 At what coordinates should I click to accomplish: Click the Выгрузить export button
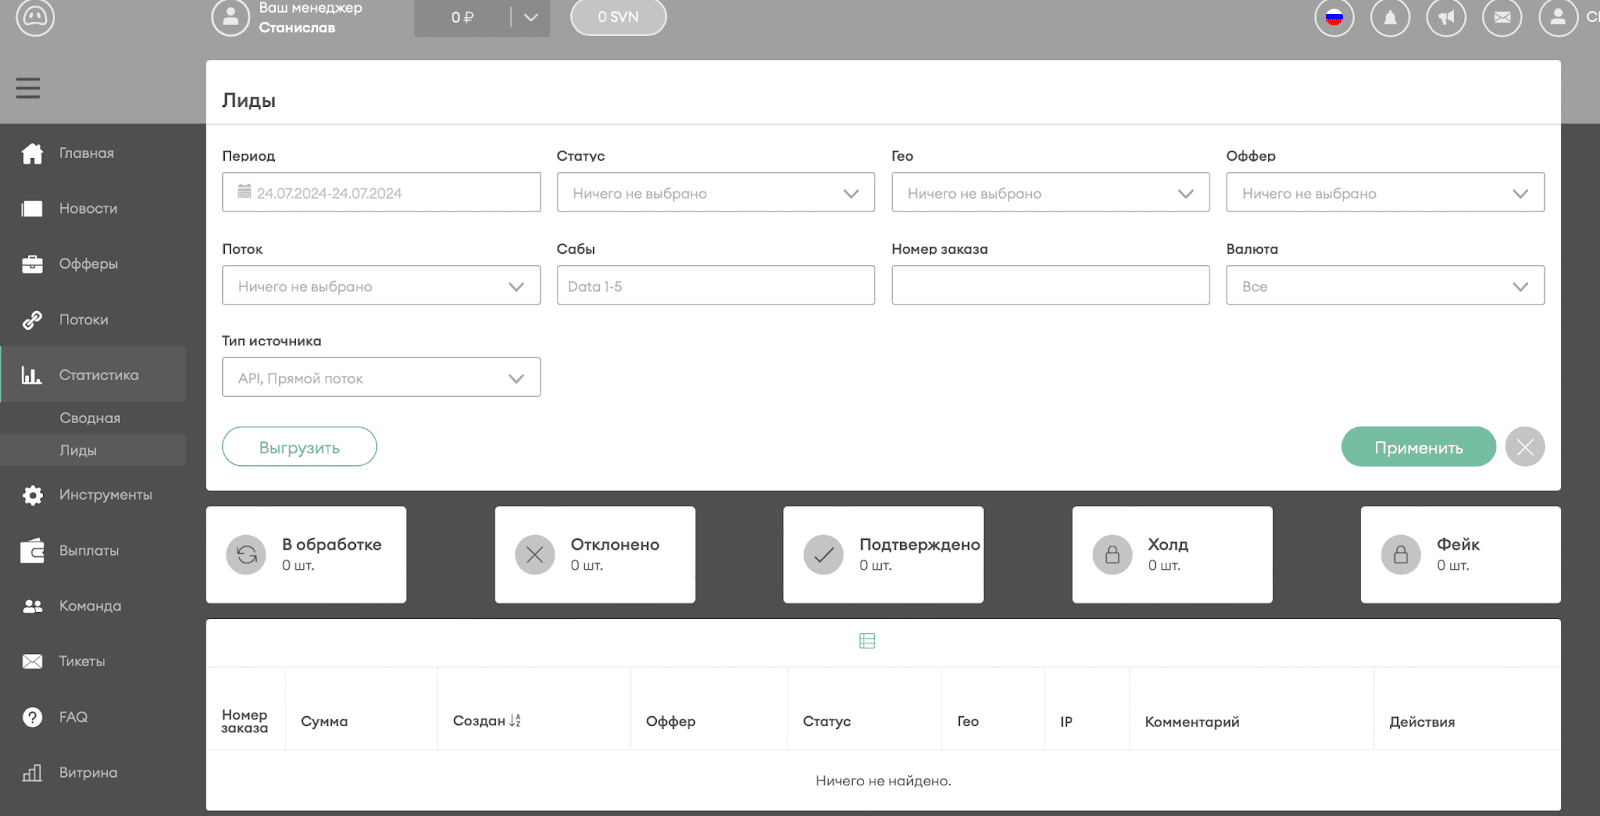click(x=299, y=447)
